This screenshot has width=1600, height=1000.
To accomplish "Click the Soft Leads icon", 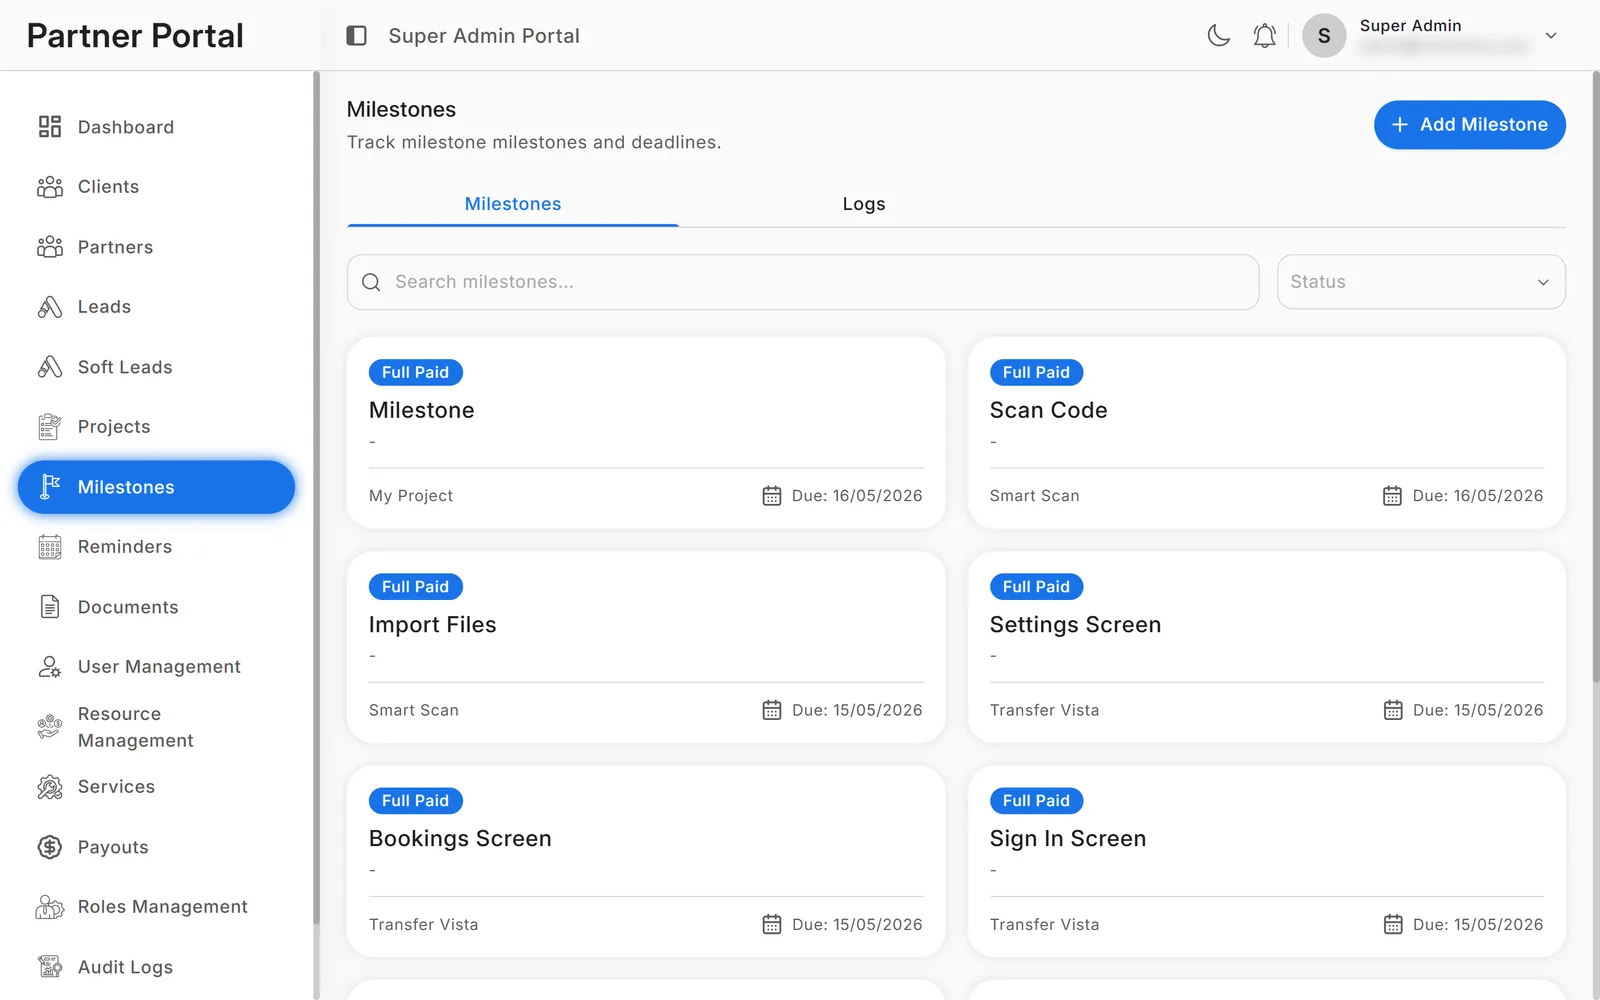I will [50, 367].
